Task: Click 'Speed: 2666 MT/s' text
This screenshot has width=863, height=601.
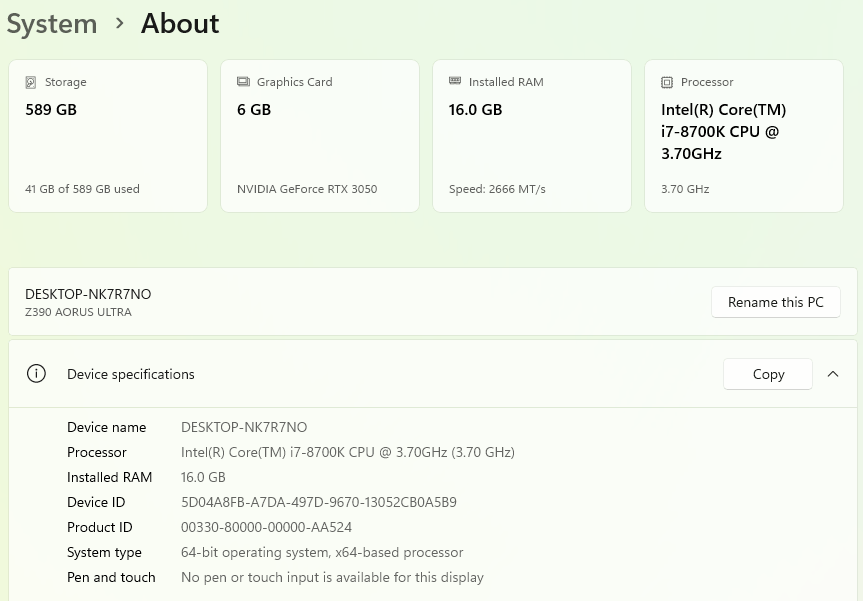Action: pyautogui.click(x=497, y=189)
